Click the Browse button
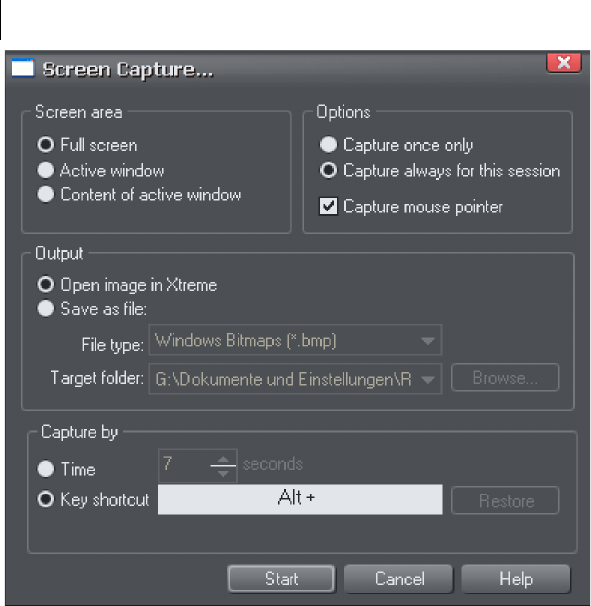This screenshot has width=591, height=606. click(505, 378)
